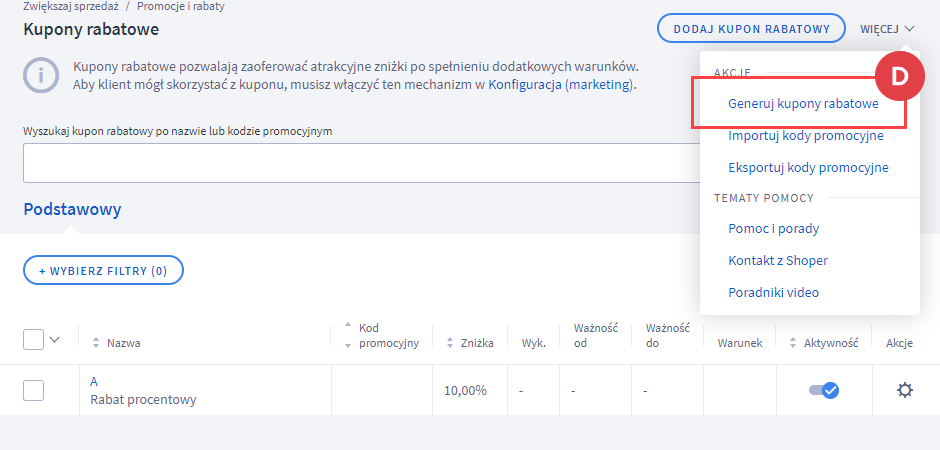Click Dodaj kupon rabatowy button
This screenshot has width=940, height=450.
[751, 29]
